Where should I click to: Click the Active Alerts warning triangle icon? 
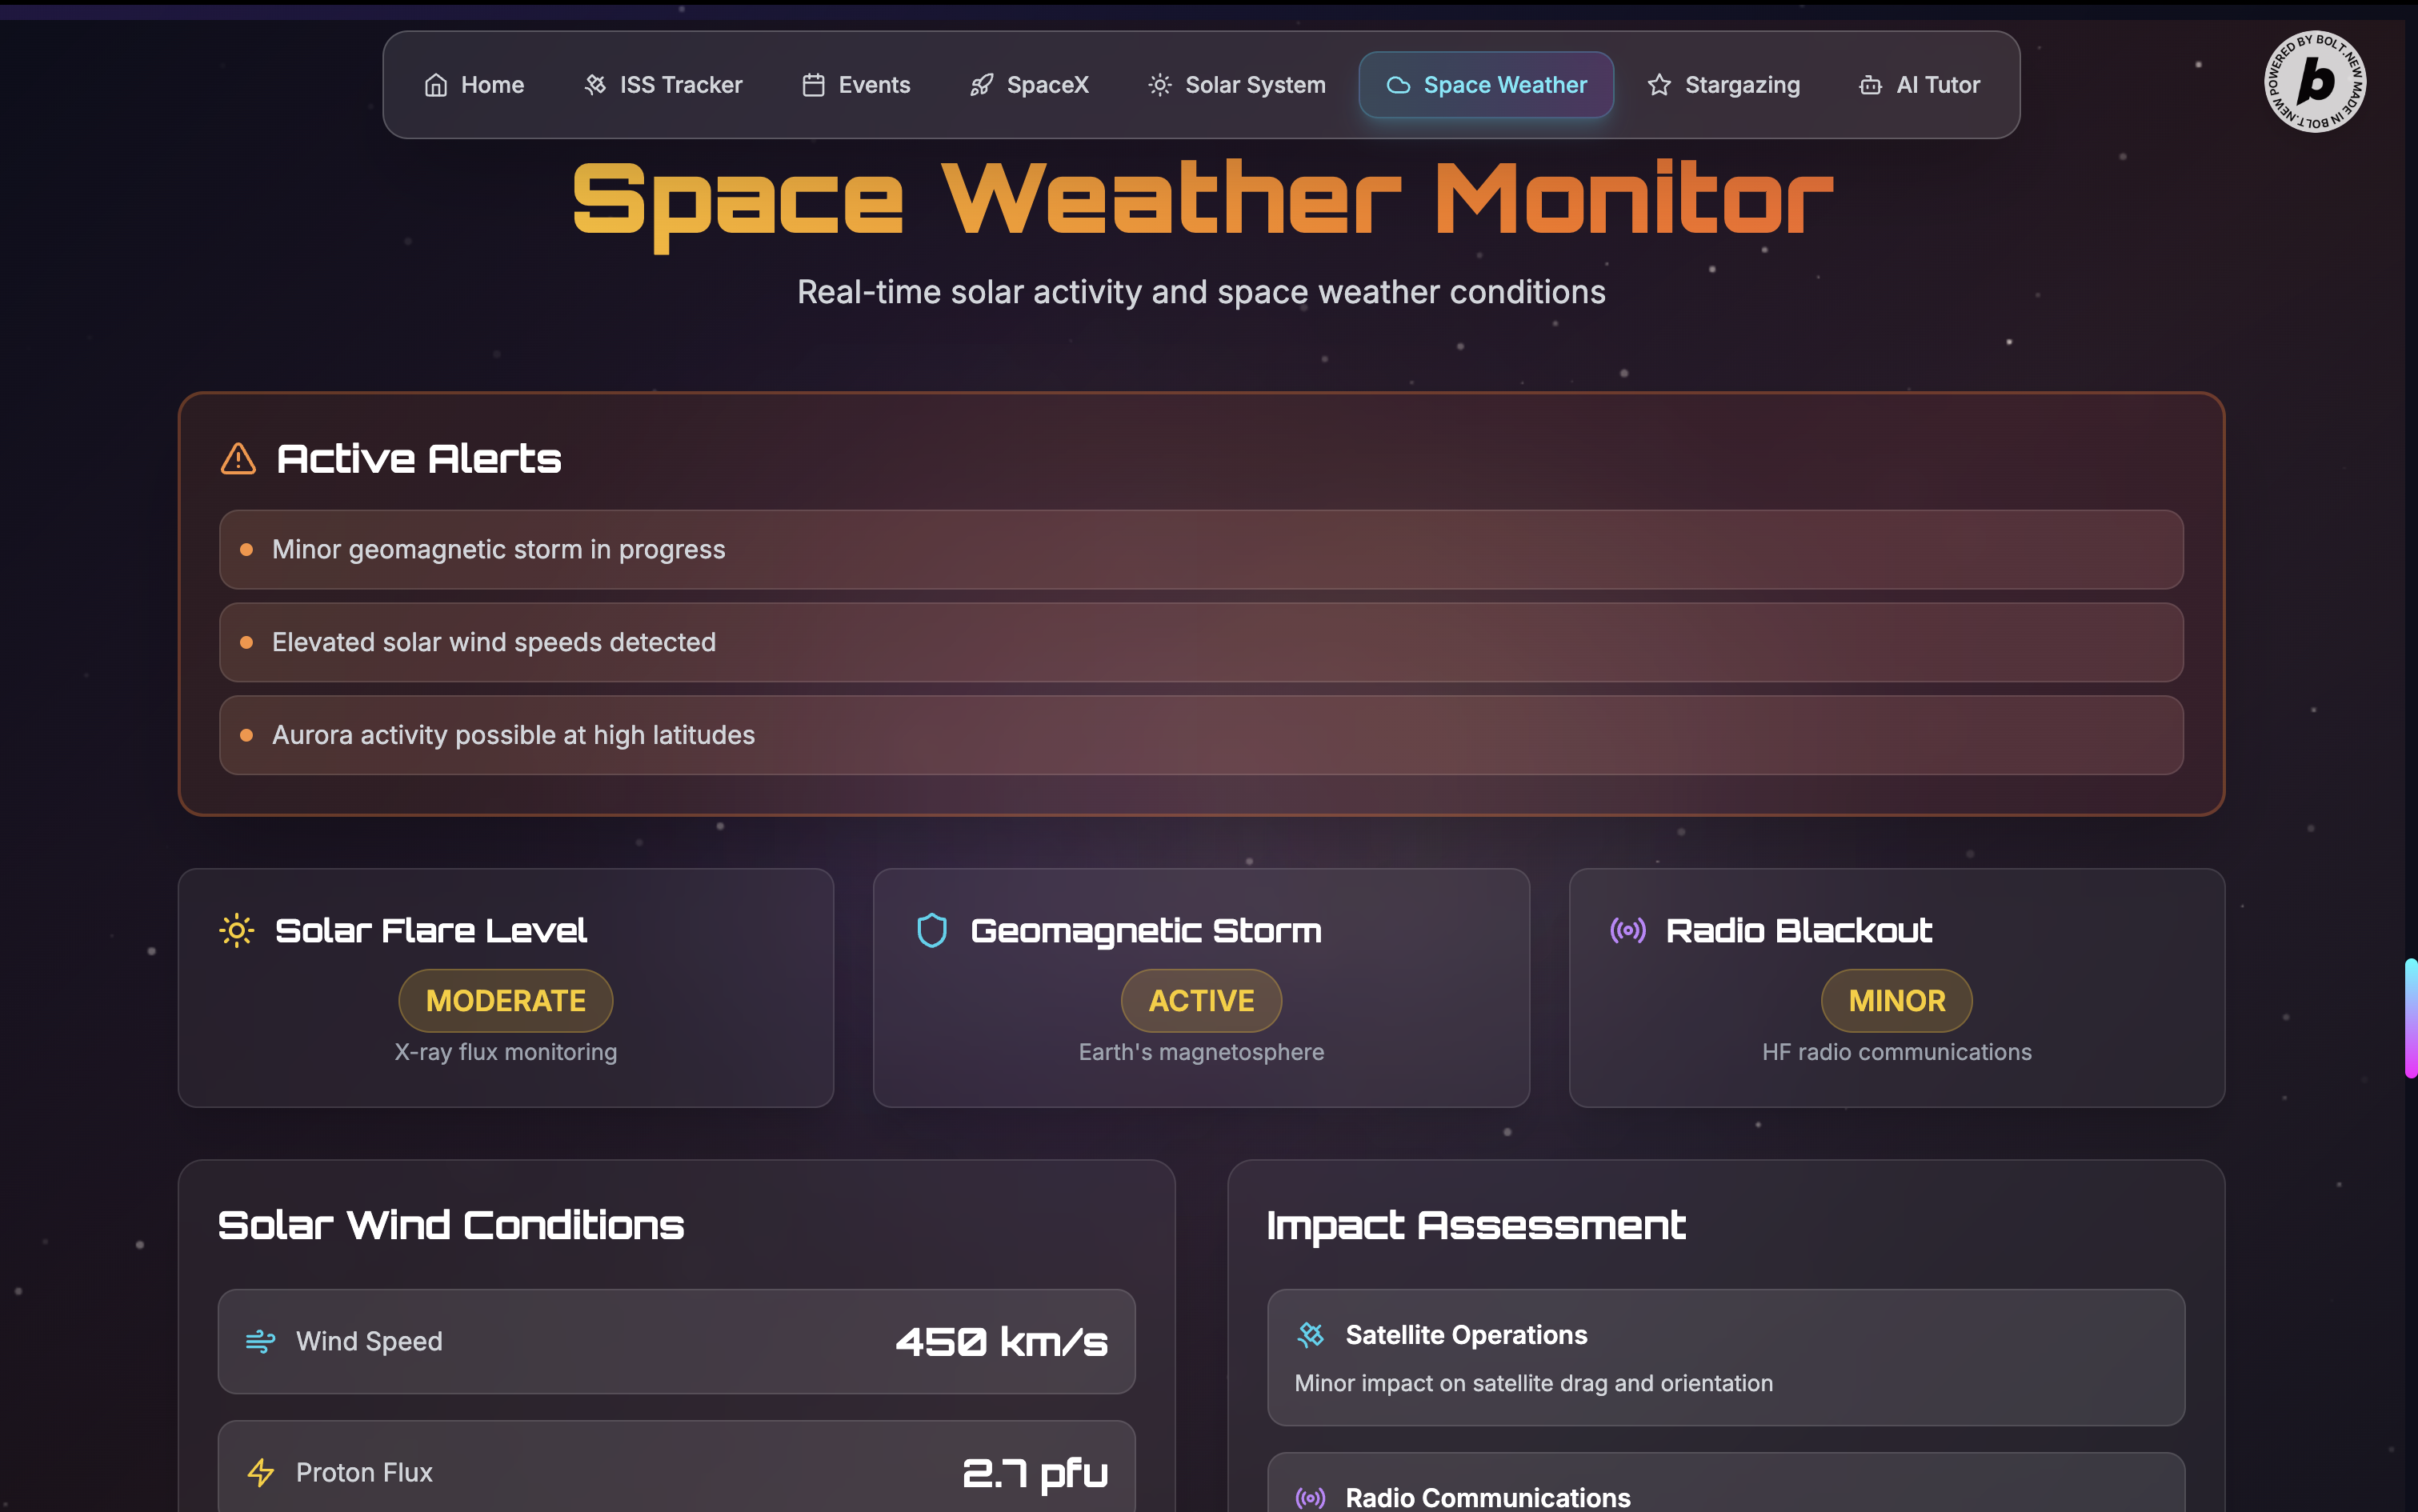(x=238, y=459)
